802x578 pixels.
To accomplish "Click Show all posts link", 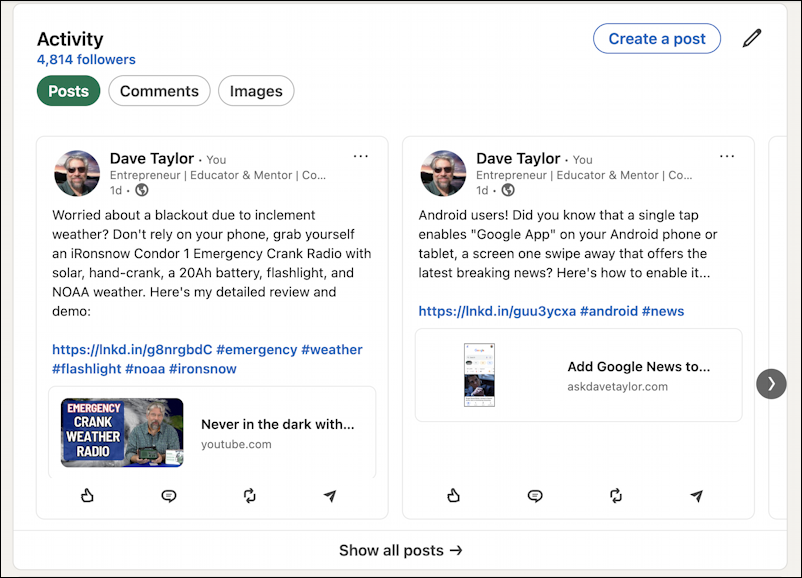I will click(x=400, y=550).
